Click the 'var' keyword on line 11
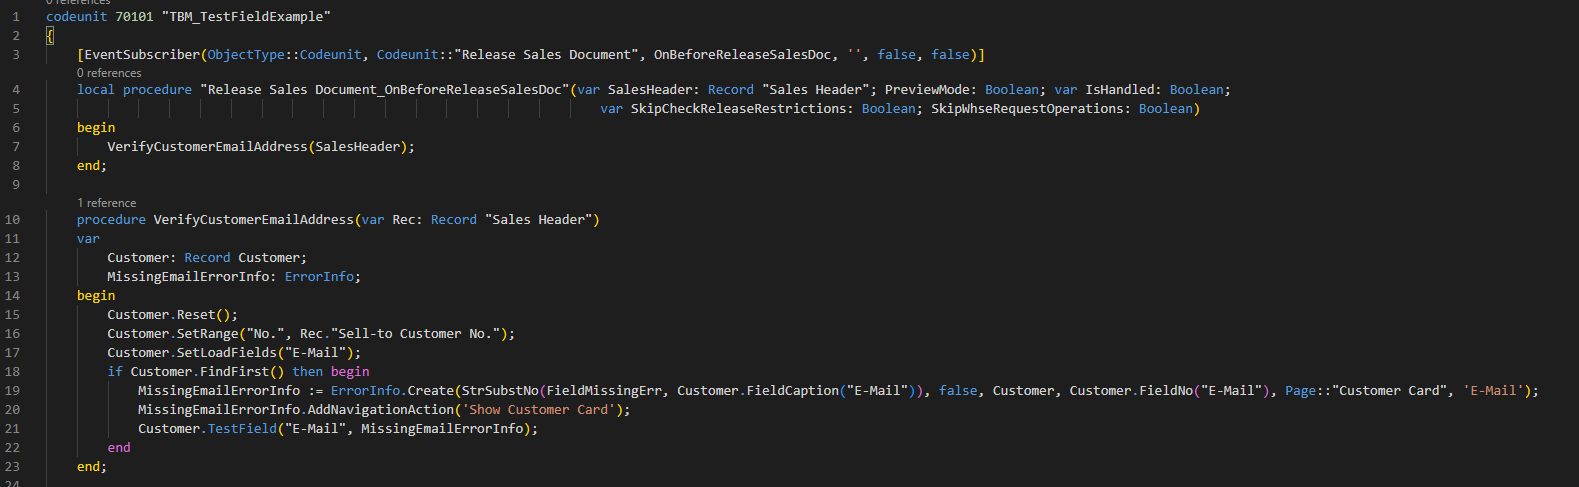Viewport: 1579px width, 487px height. [88, 239]
